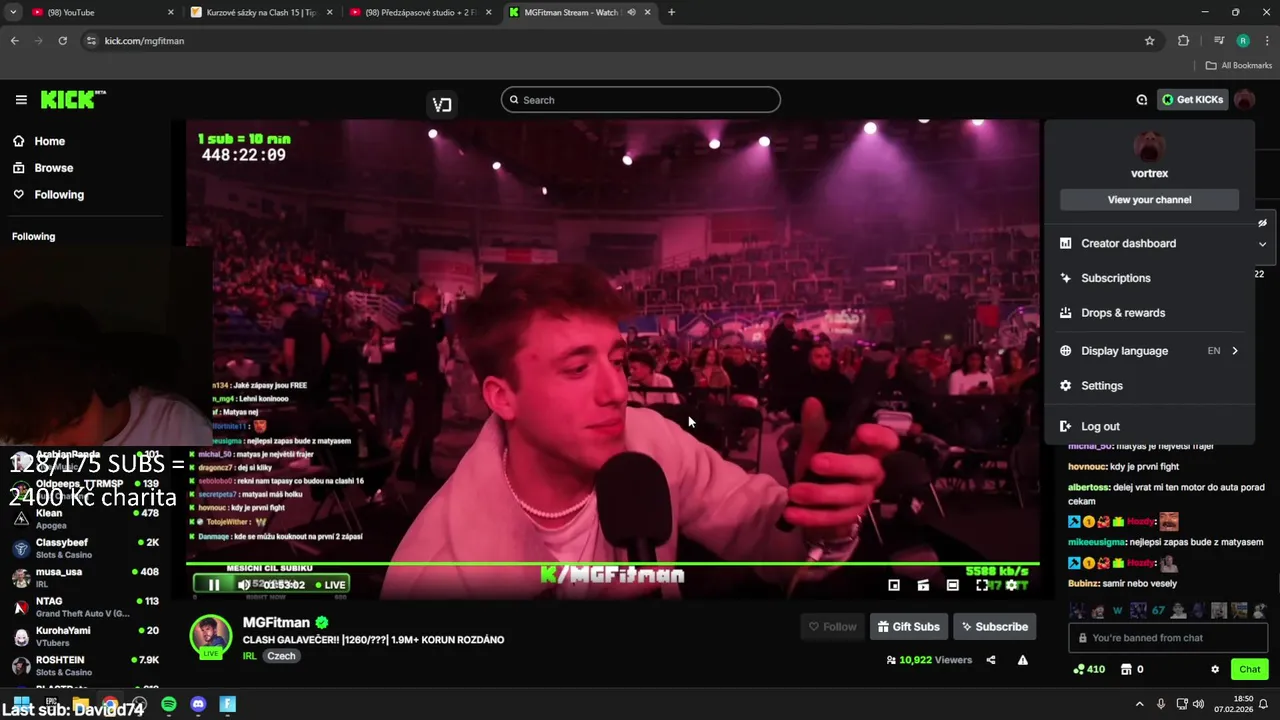Click the MGFitman channel avatar

(x=211, y=636)
